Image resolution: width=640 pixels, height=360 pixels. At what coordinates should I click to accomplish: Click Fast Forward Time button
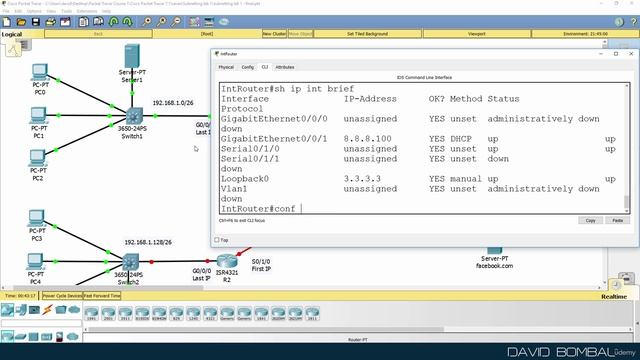pyautogui.click(x=102, y=296)
